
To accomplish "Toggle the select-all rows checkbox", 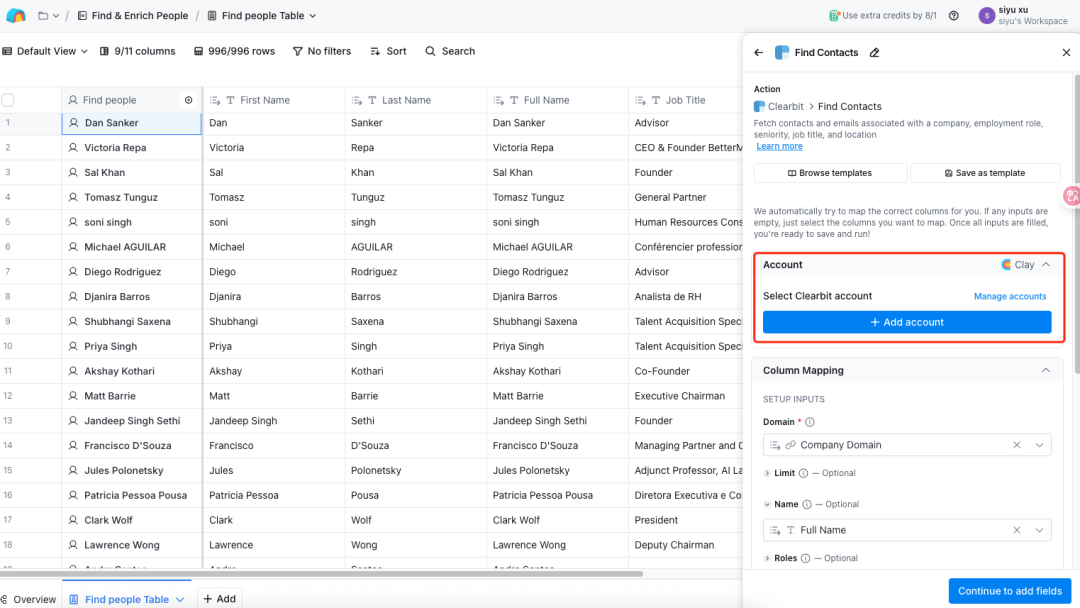I will click(x=8, y=100).
